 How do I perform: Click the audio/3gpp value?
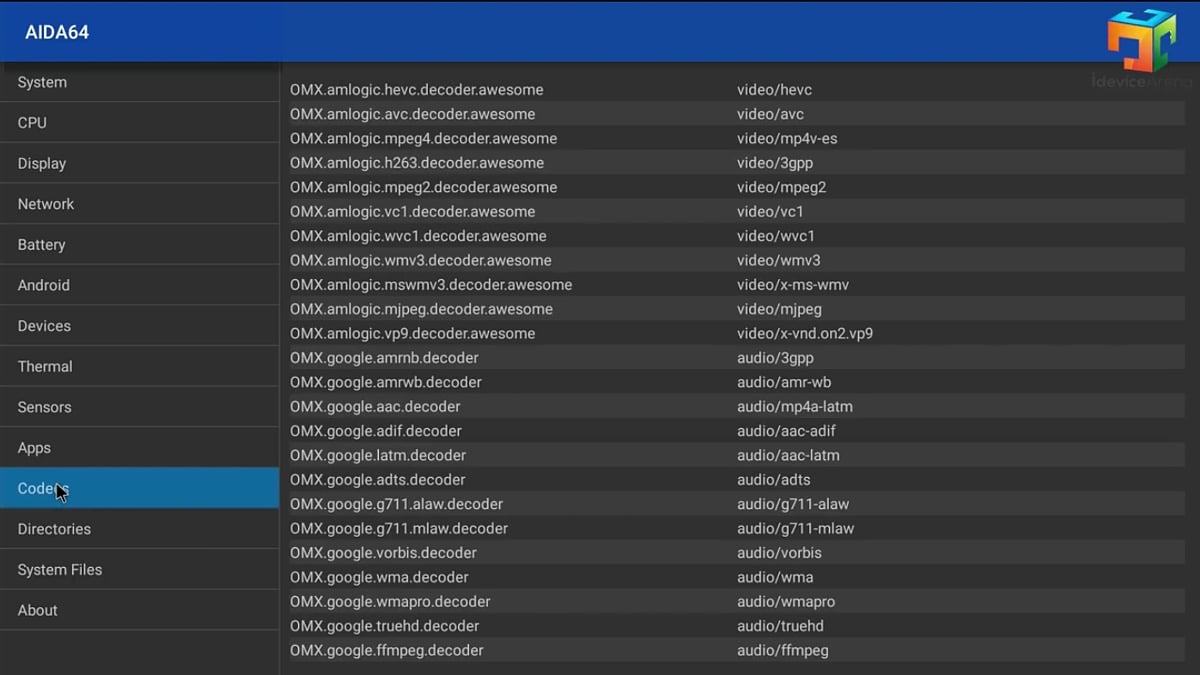click(775, 357)
